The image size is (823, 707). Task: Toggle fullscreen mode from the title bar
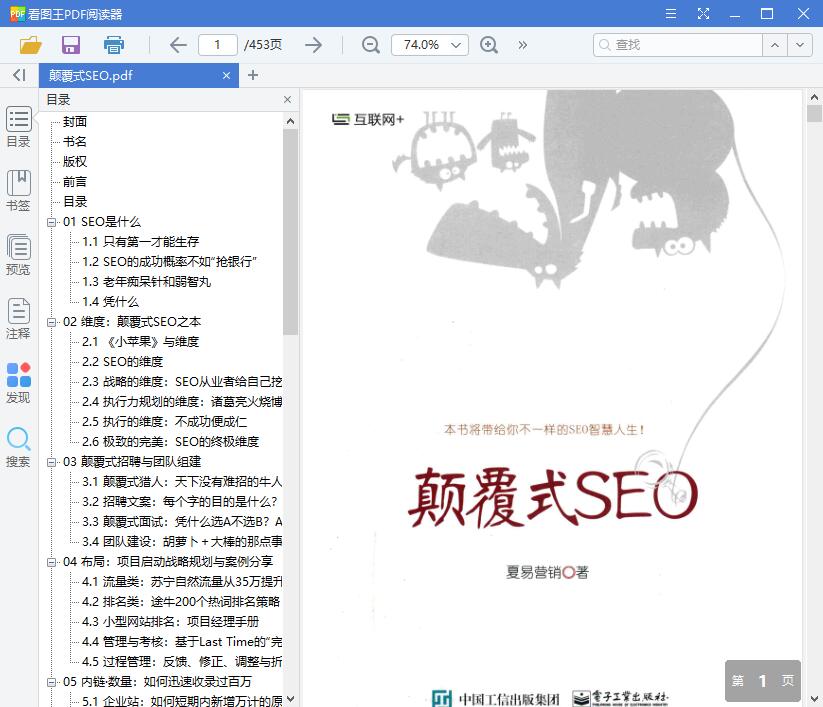703,13
